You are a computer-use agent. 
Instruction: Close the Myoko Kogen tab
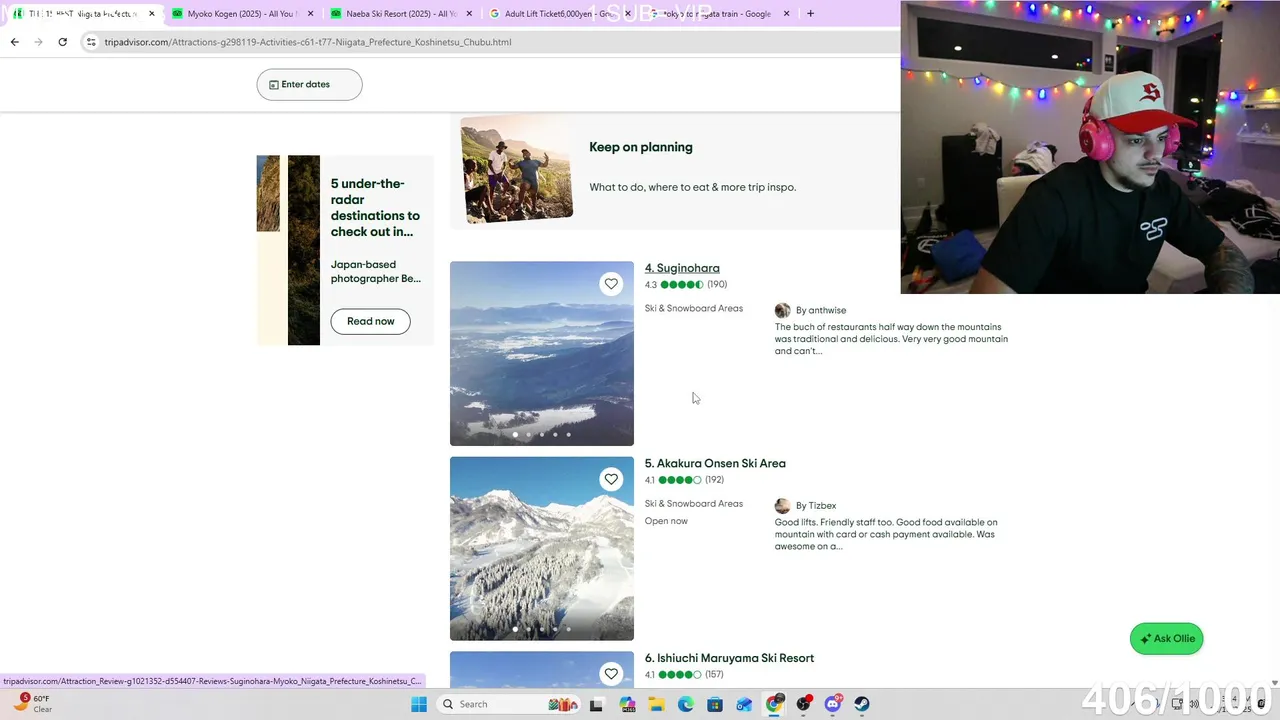tap(310, 14)
